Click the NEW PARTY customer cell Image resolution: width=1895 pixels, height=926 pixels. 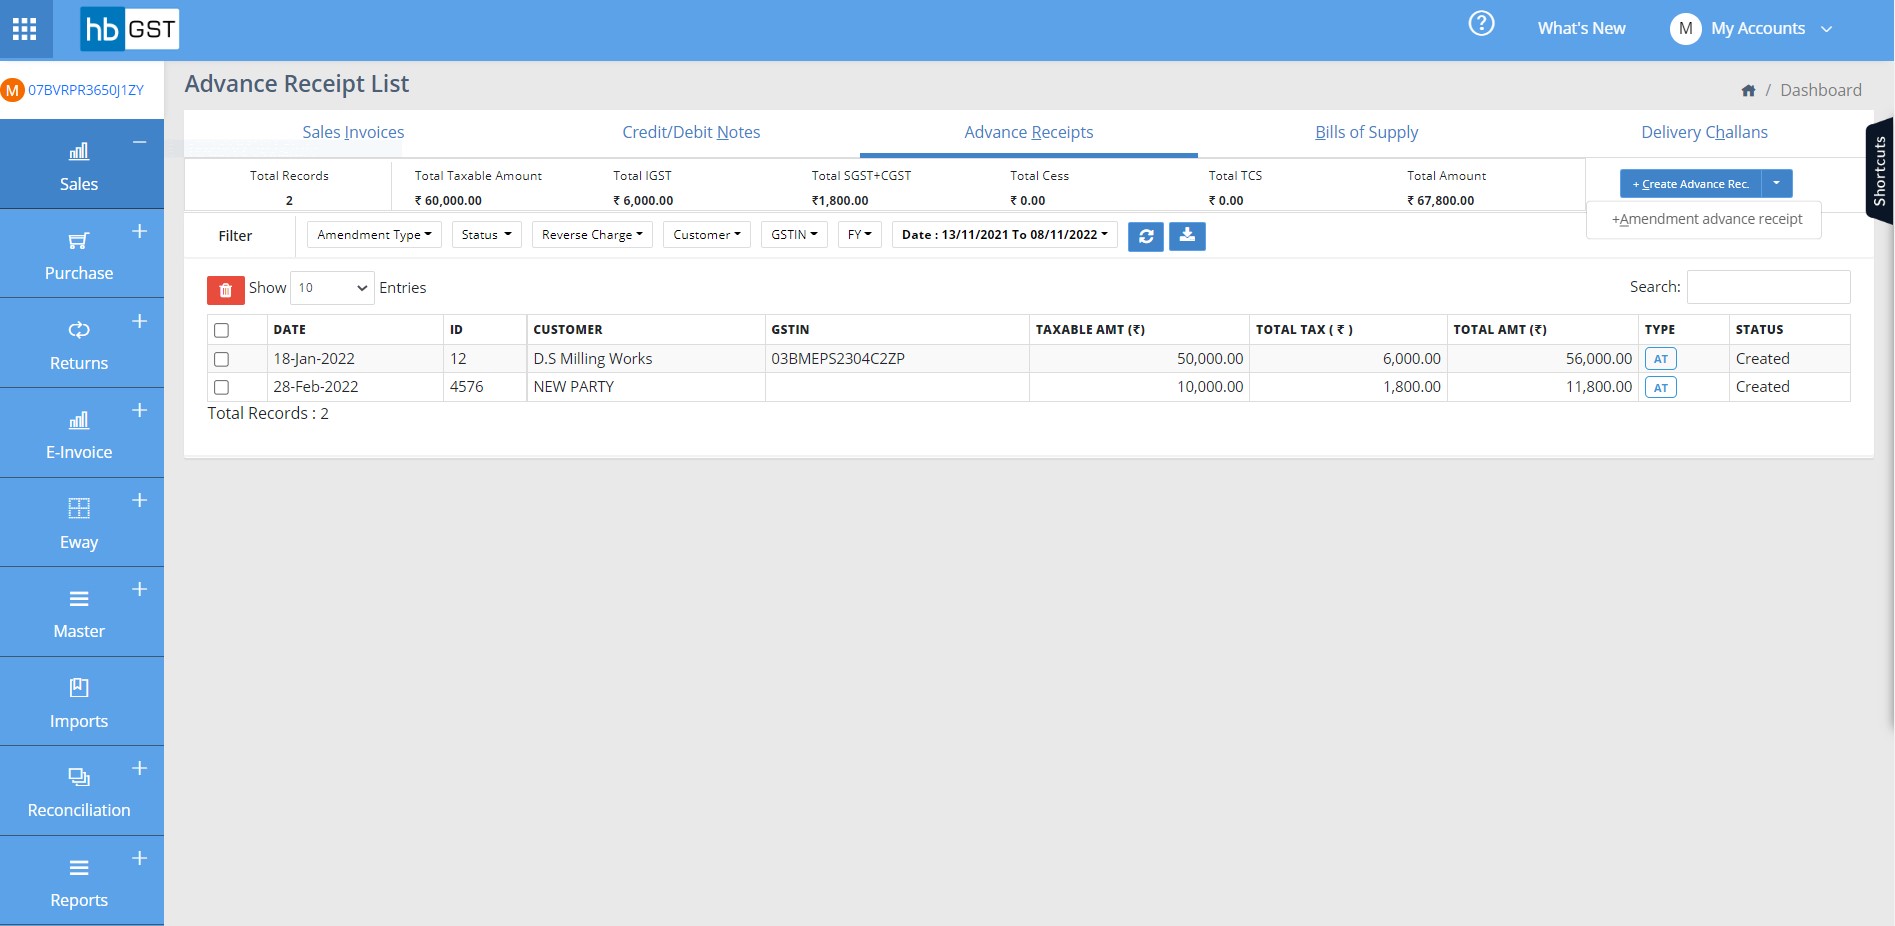(645, 387)
